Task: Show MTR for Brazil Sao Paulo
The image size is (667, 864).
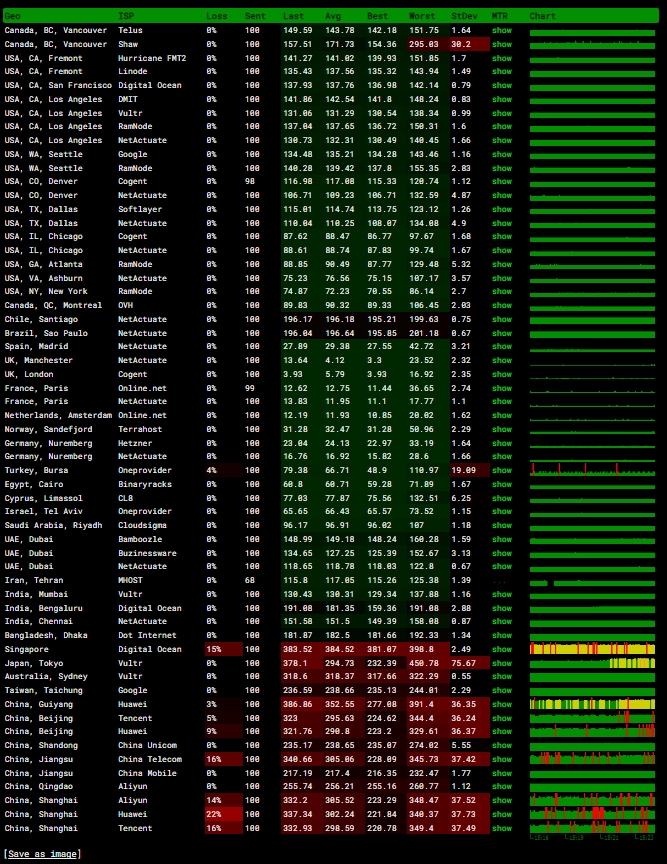Action: (x=502, y=333)
